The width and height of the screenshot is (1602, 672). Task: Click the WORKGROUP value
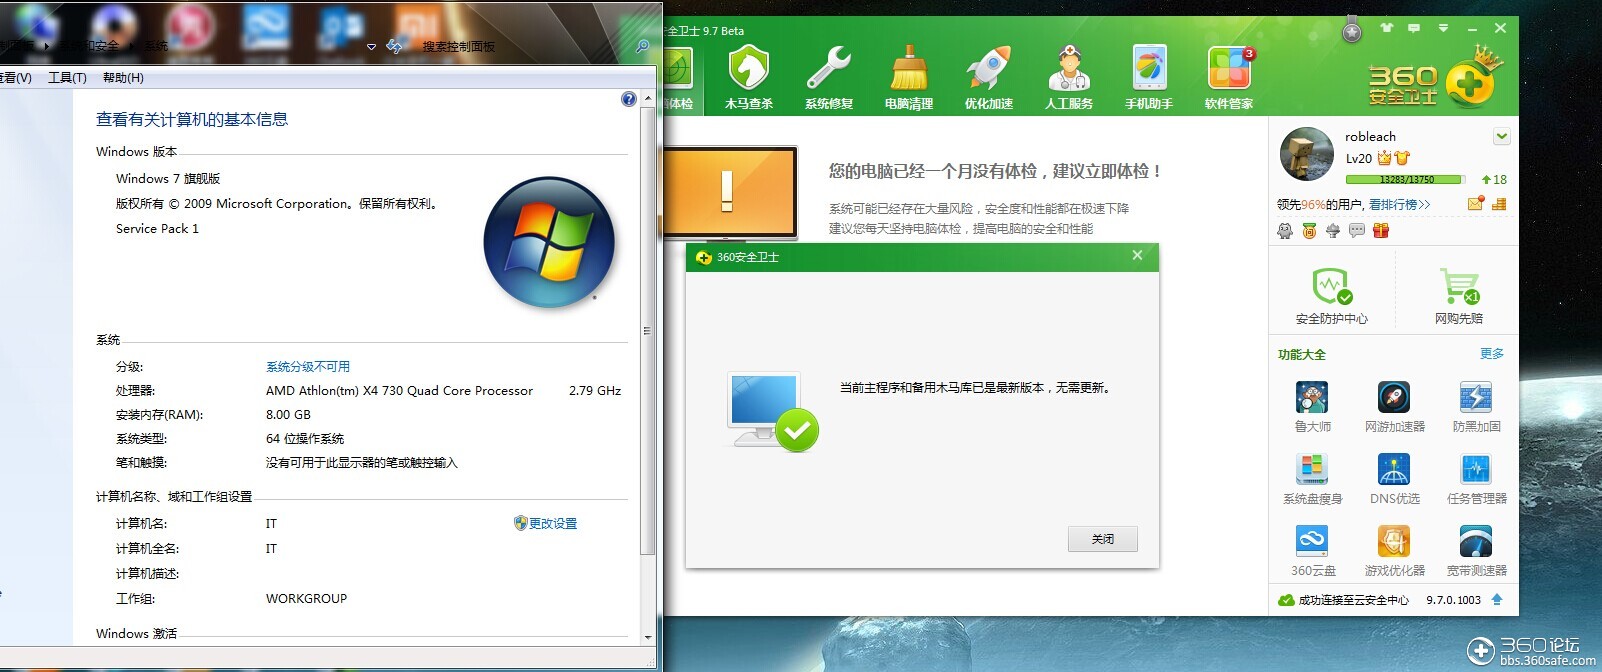306,598
